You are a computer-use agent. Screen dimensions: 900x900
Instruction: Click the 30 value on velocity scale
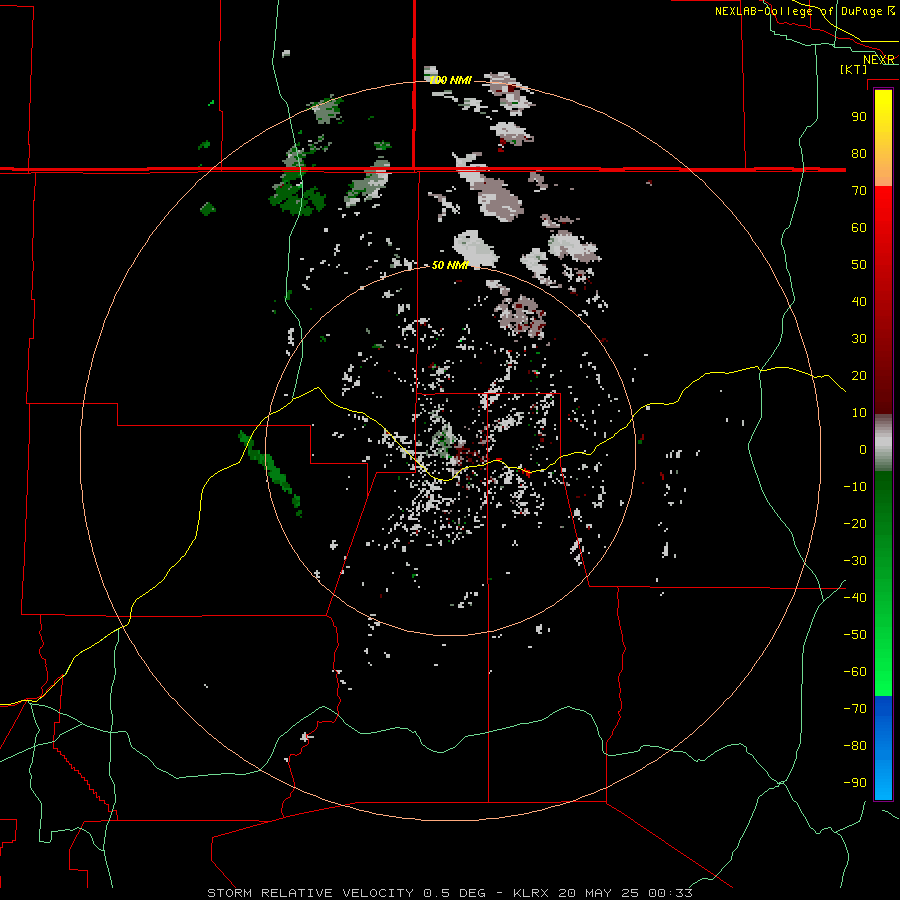pyautogui.click(x=859, y=339)
